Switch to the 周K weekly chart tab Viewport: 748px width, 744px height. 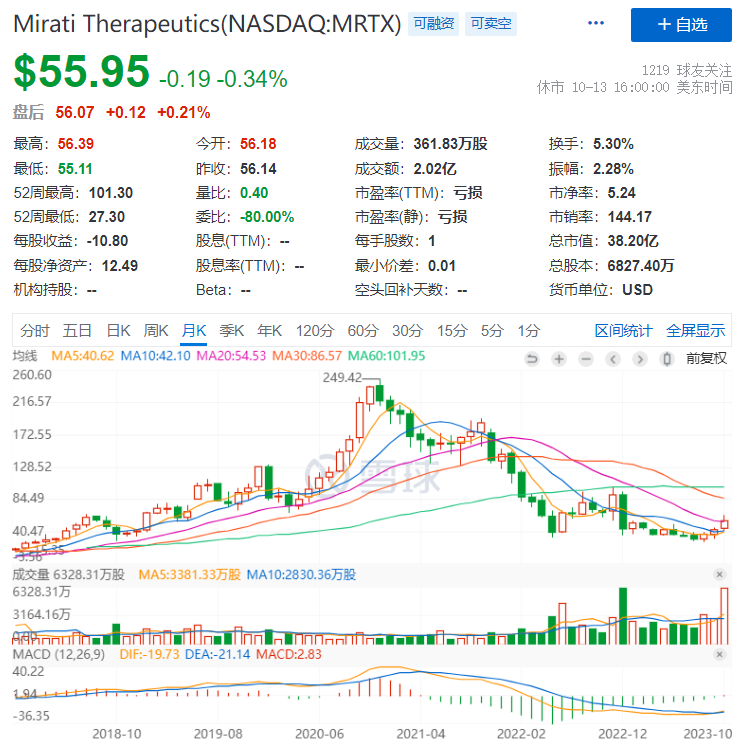[x=156, y=331]
